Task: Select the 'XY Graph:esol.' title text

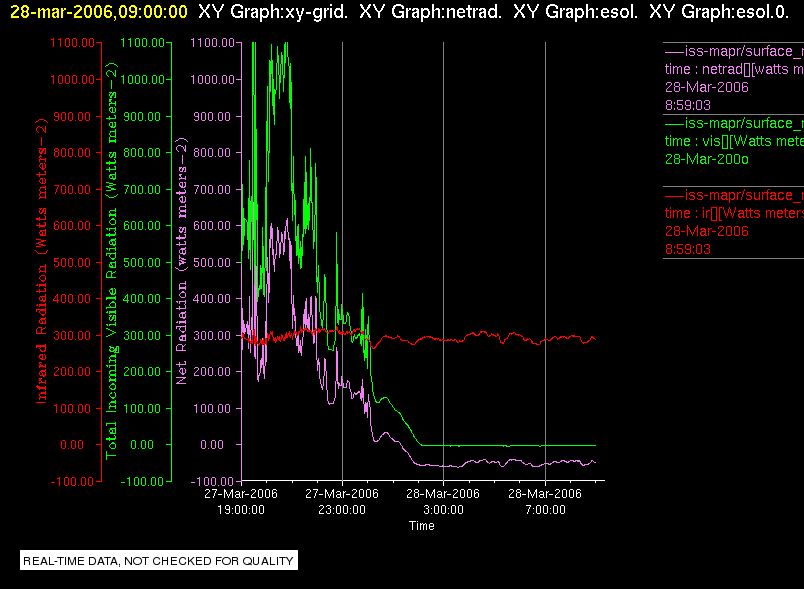Action: tap(575, 12)
